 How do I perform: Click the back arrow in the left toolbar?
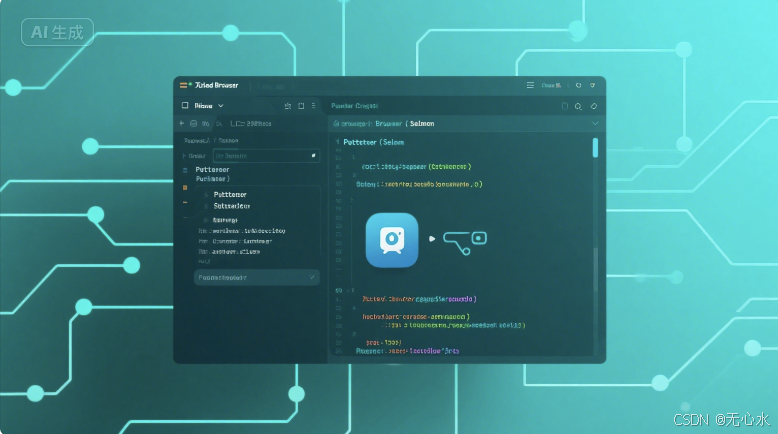182,123
